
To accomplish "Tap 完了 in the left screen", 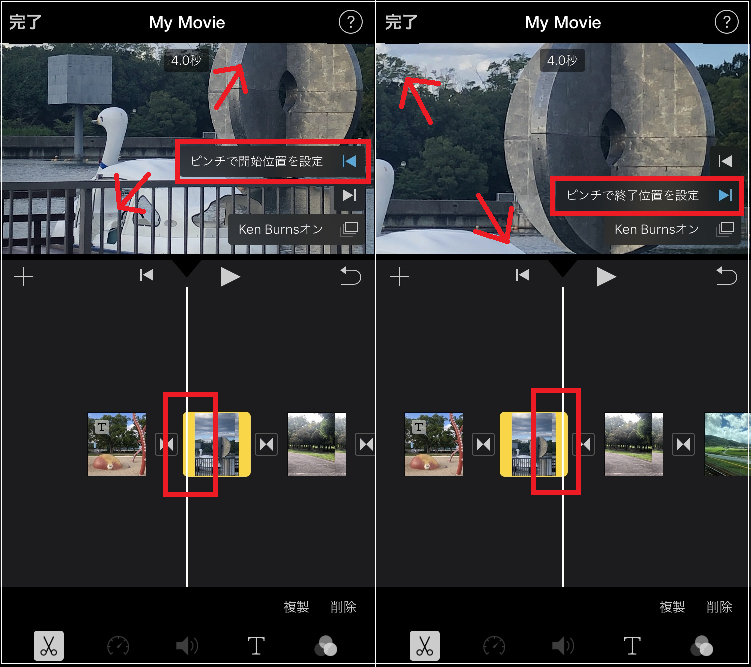I will point(25,22).
